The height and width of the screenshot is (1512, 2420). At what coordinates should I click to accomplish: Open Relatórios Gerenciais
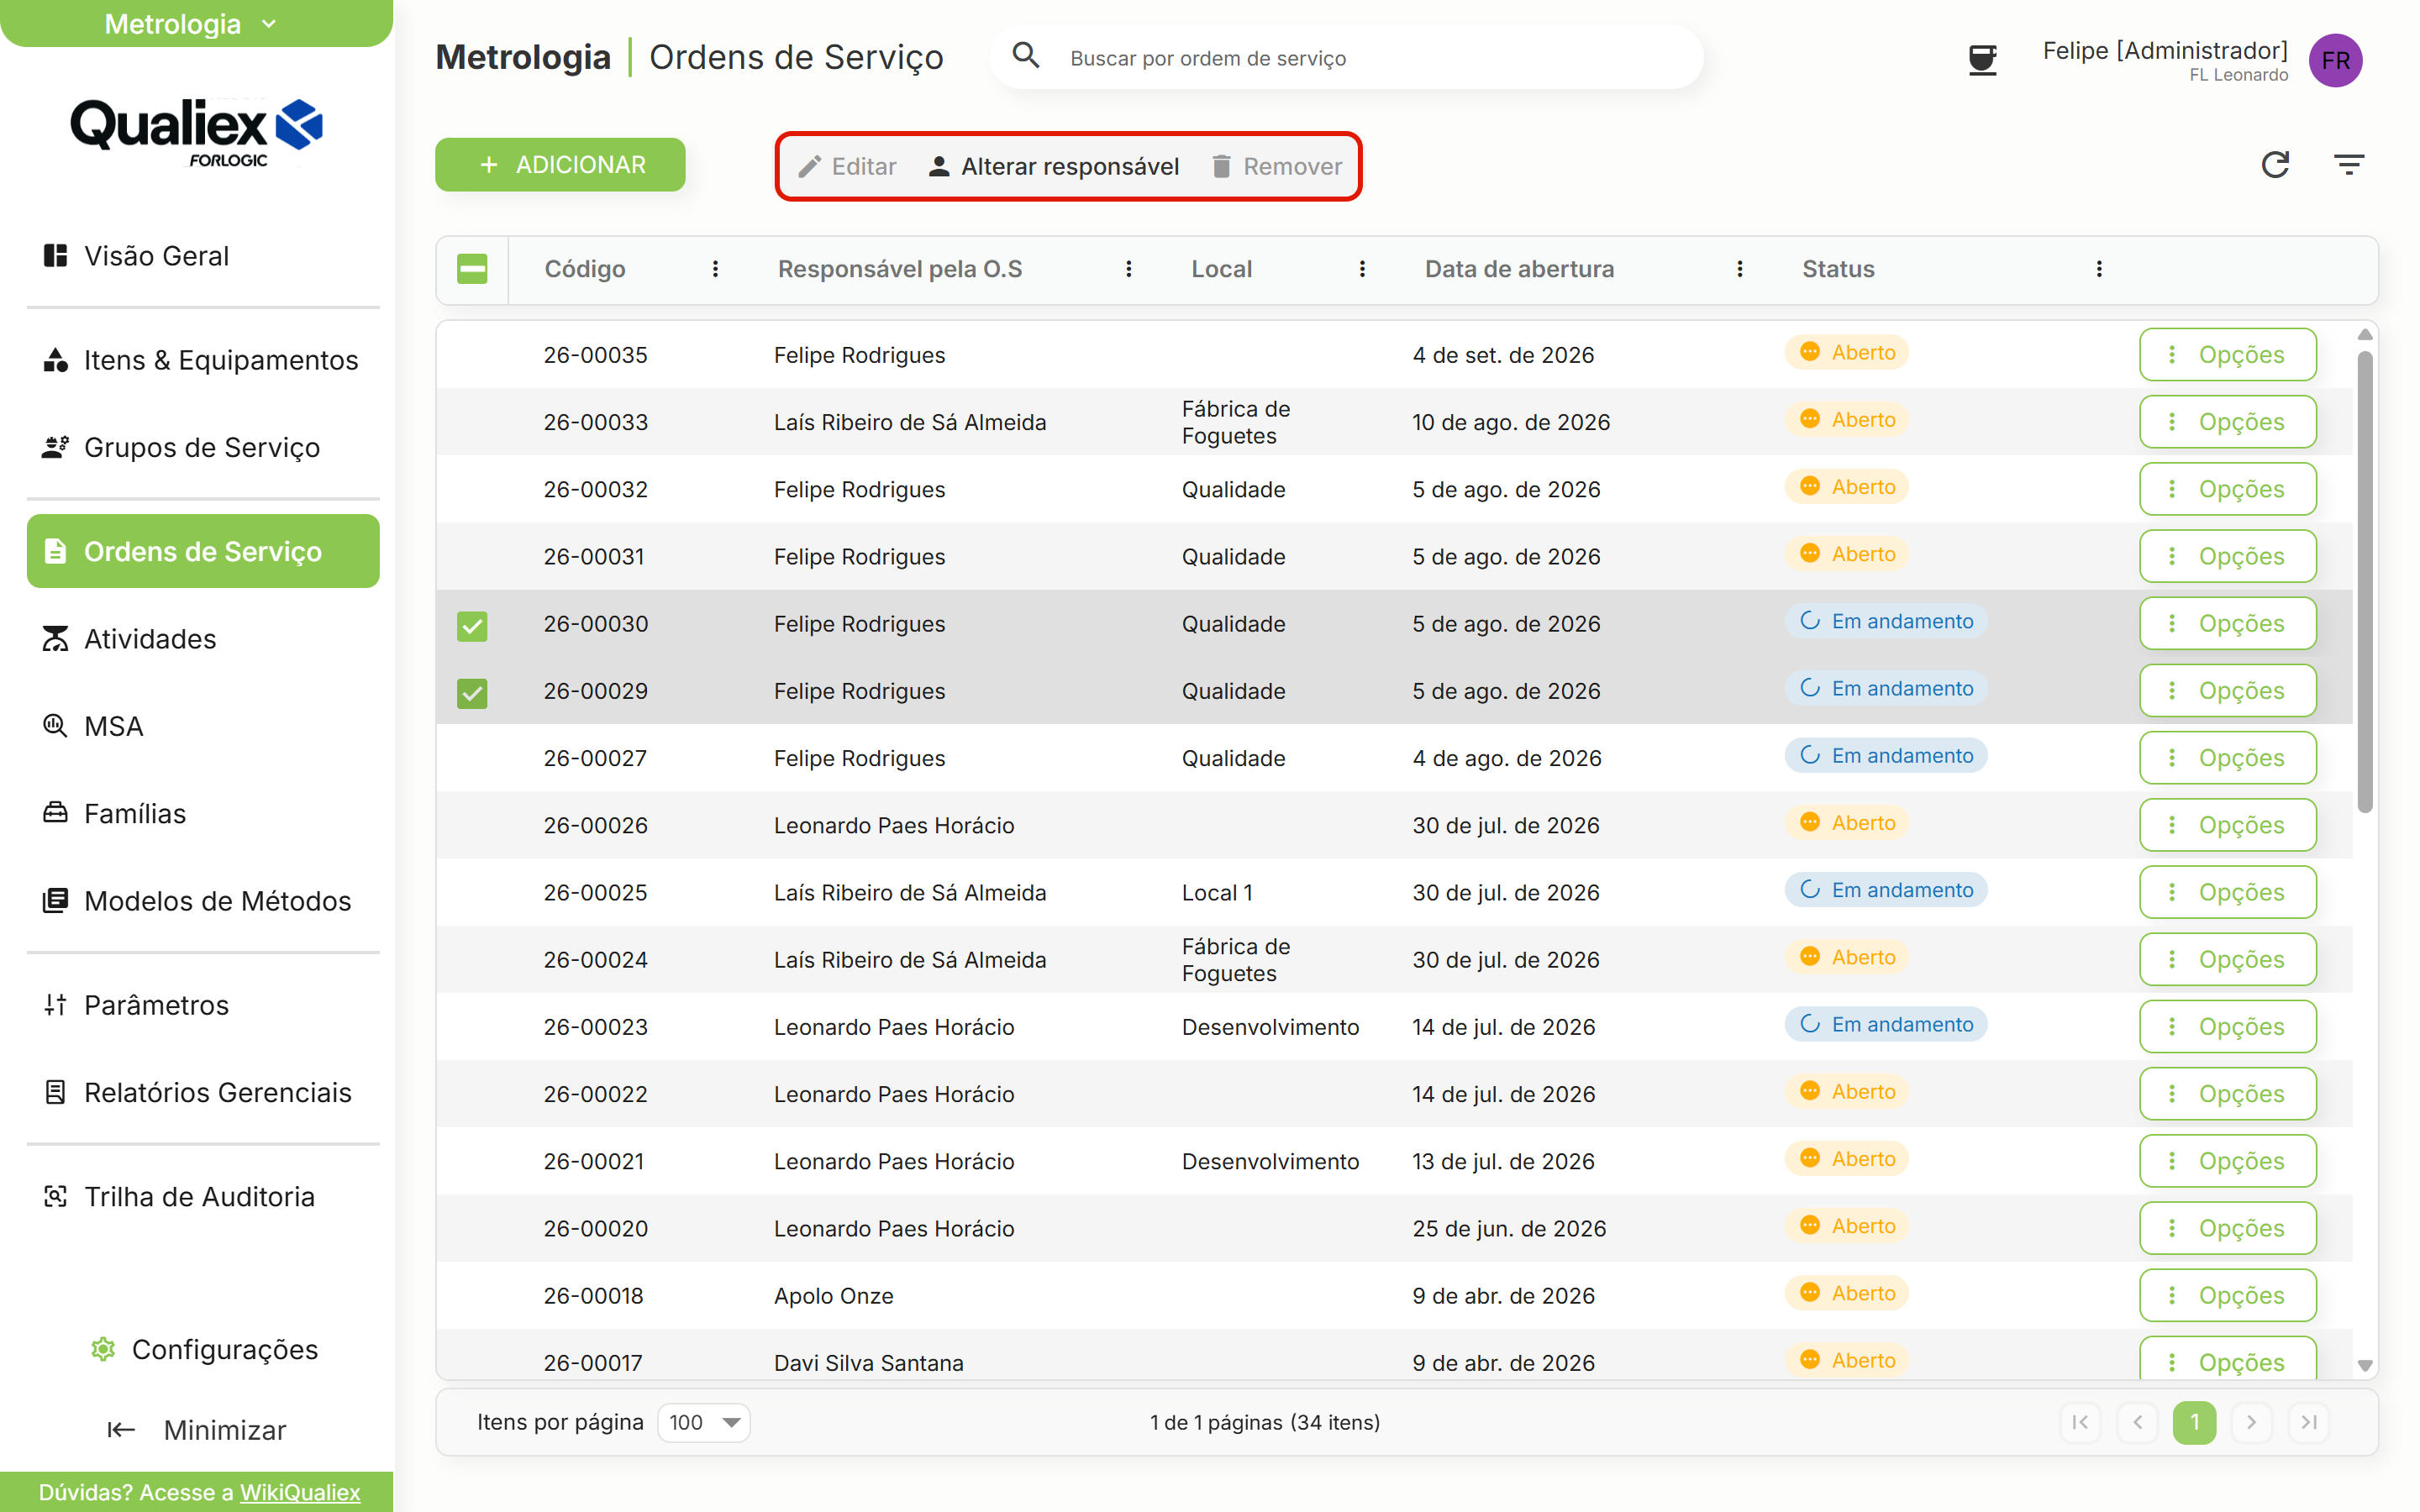pyautogui.click(x=203, y=1092)
